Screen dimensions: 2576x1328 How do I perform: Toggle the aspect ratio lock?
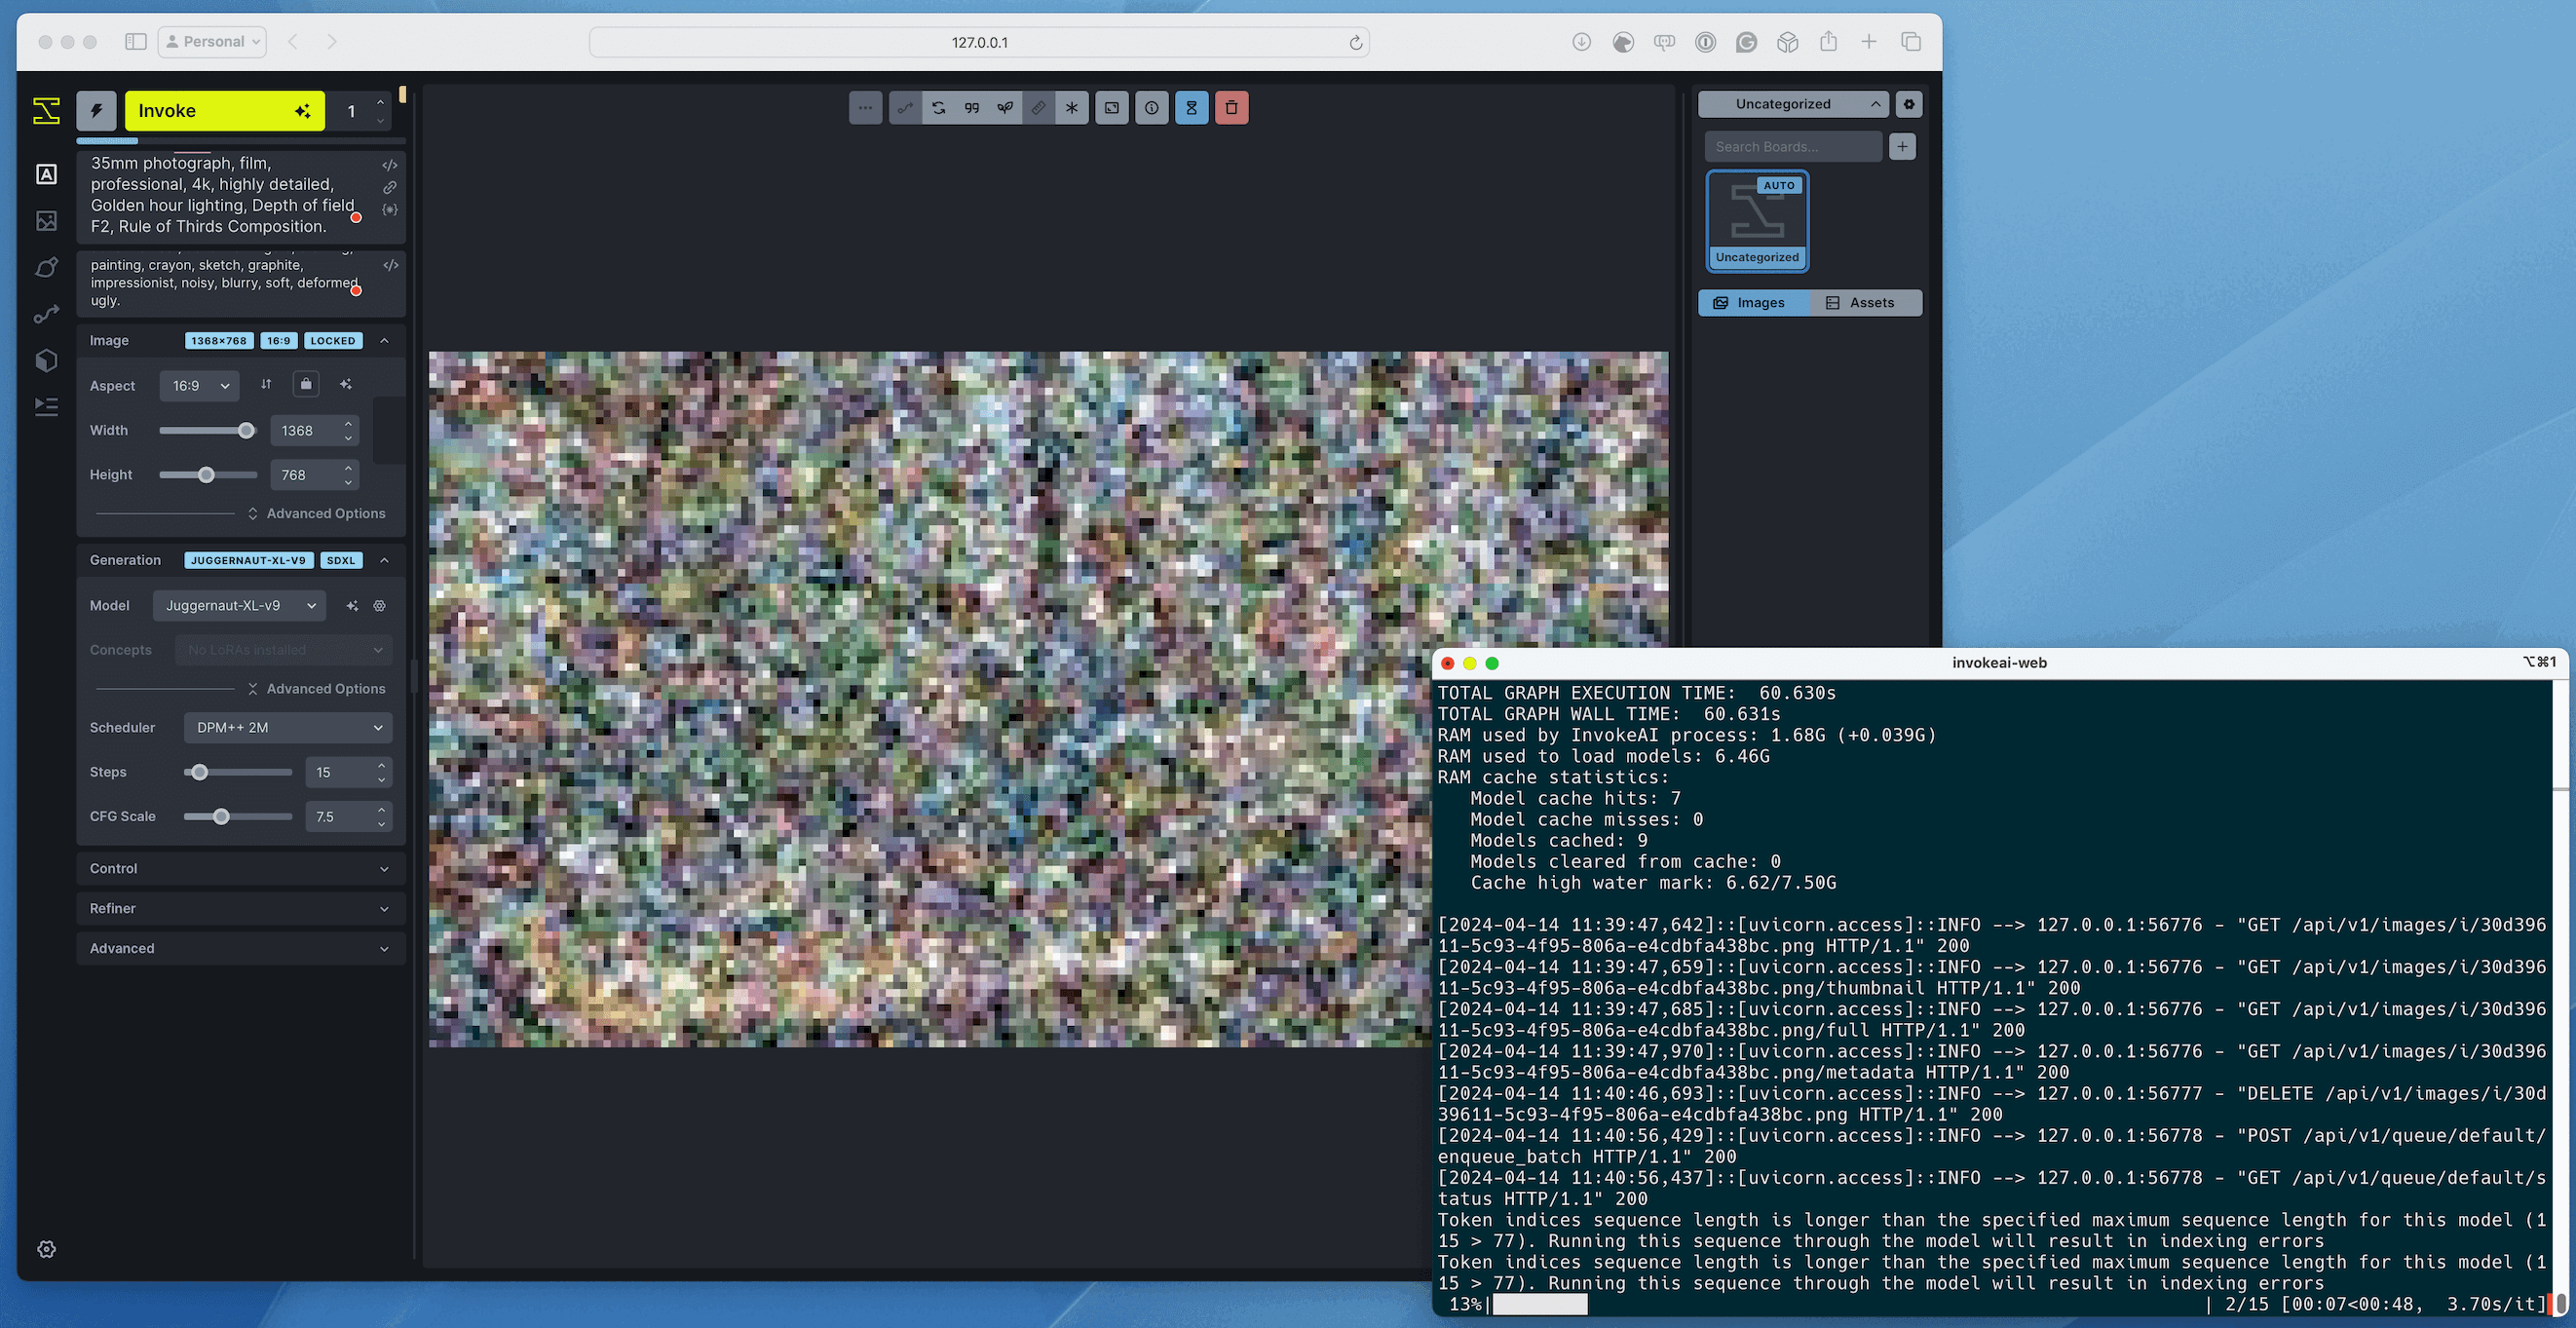pyautogui.click(x=306, y=384)
